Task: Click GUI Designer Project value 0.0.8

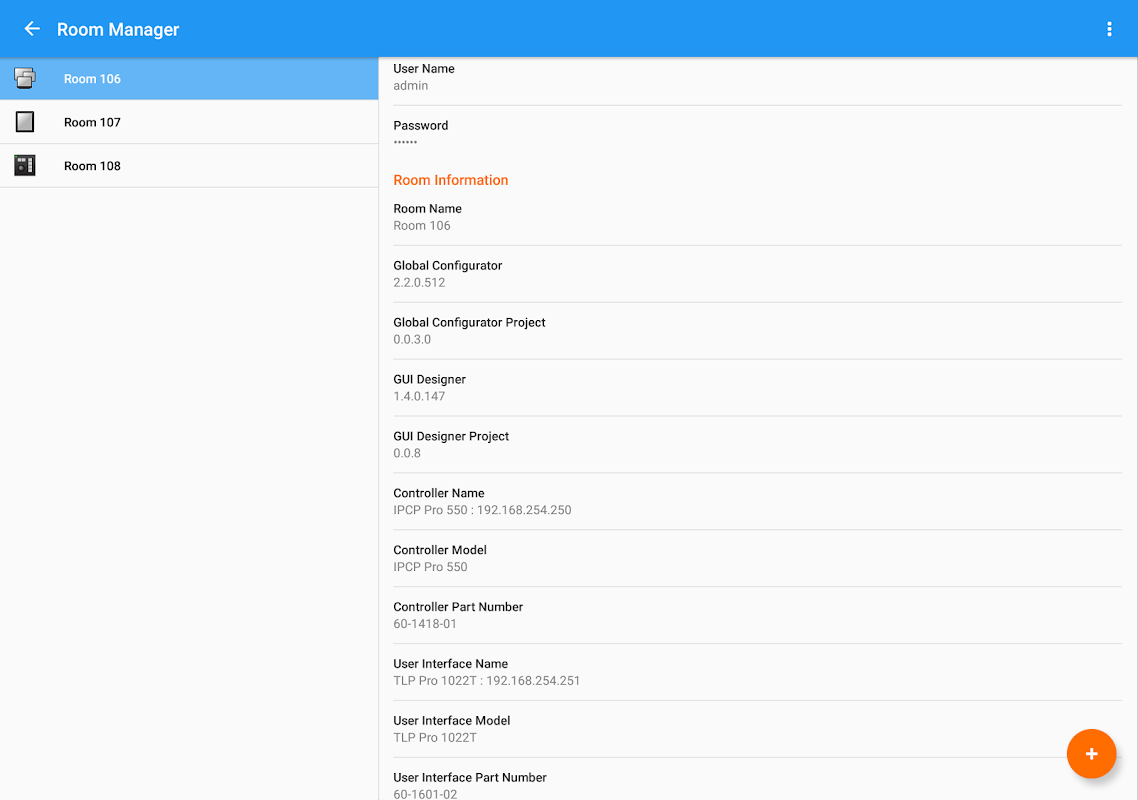Action: [x=758, y=444]
